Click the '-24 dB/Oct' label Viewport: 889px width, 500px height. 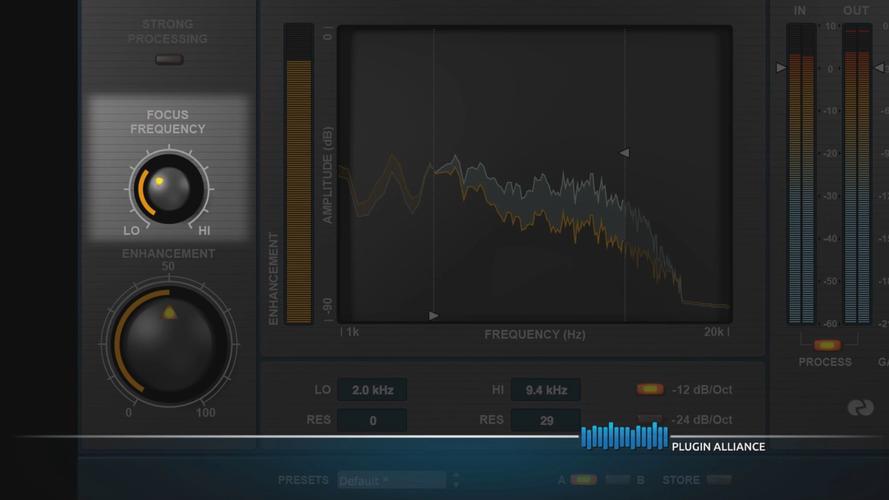[702, 420]
